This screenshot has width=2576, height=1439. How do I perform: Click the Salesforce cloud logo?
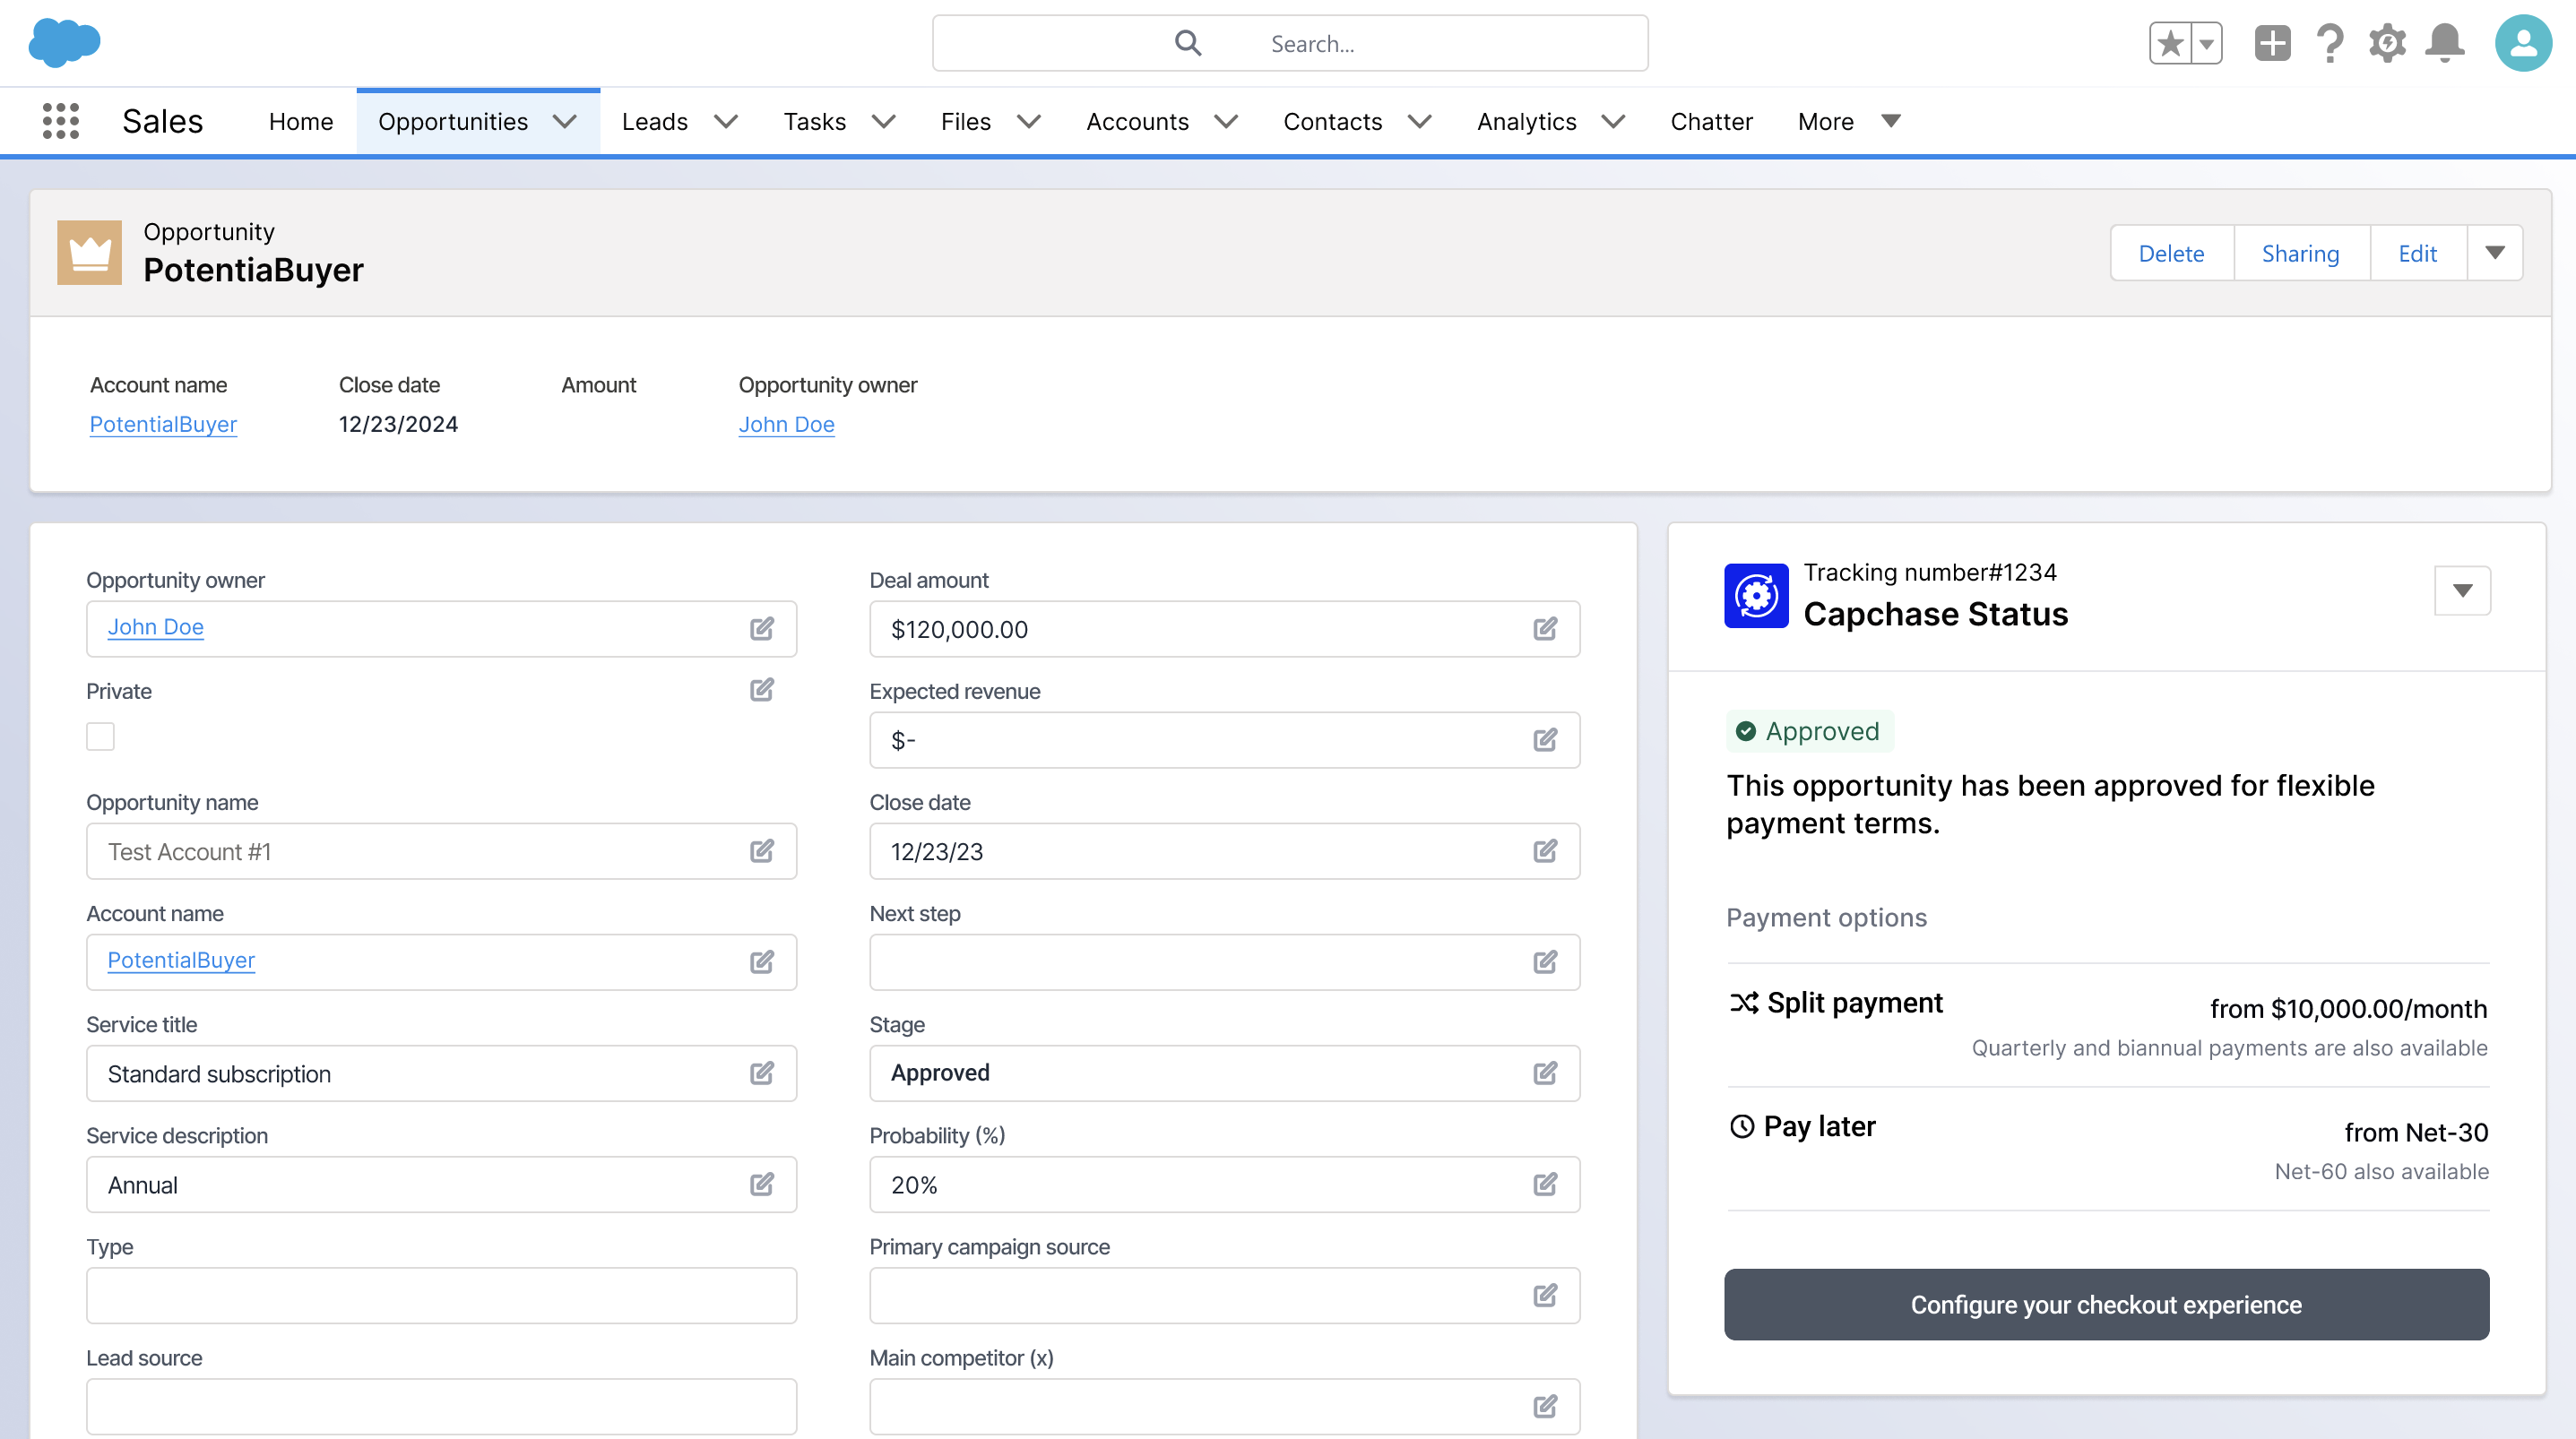64,43
